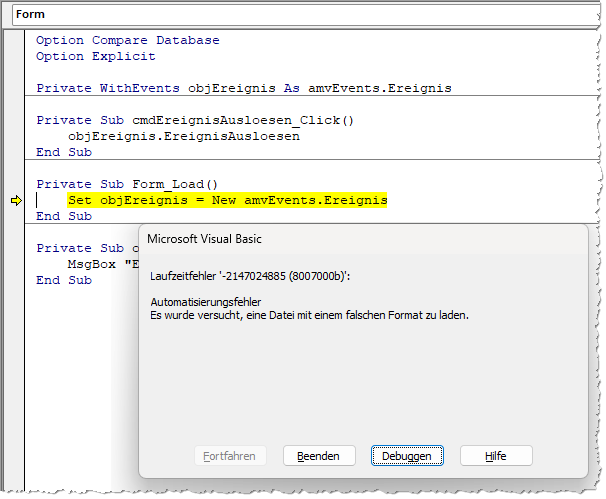
Task: Click margin bar beside Private Sub Form_Load()
Action: tap(16, 184)
